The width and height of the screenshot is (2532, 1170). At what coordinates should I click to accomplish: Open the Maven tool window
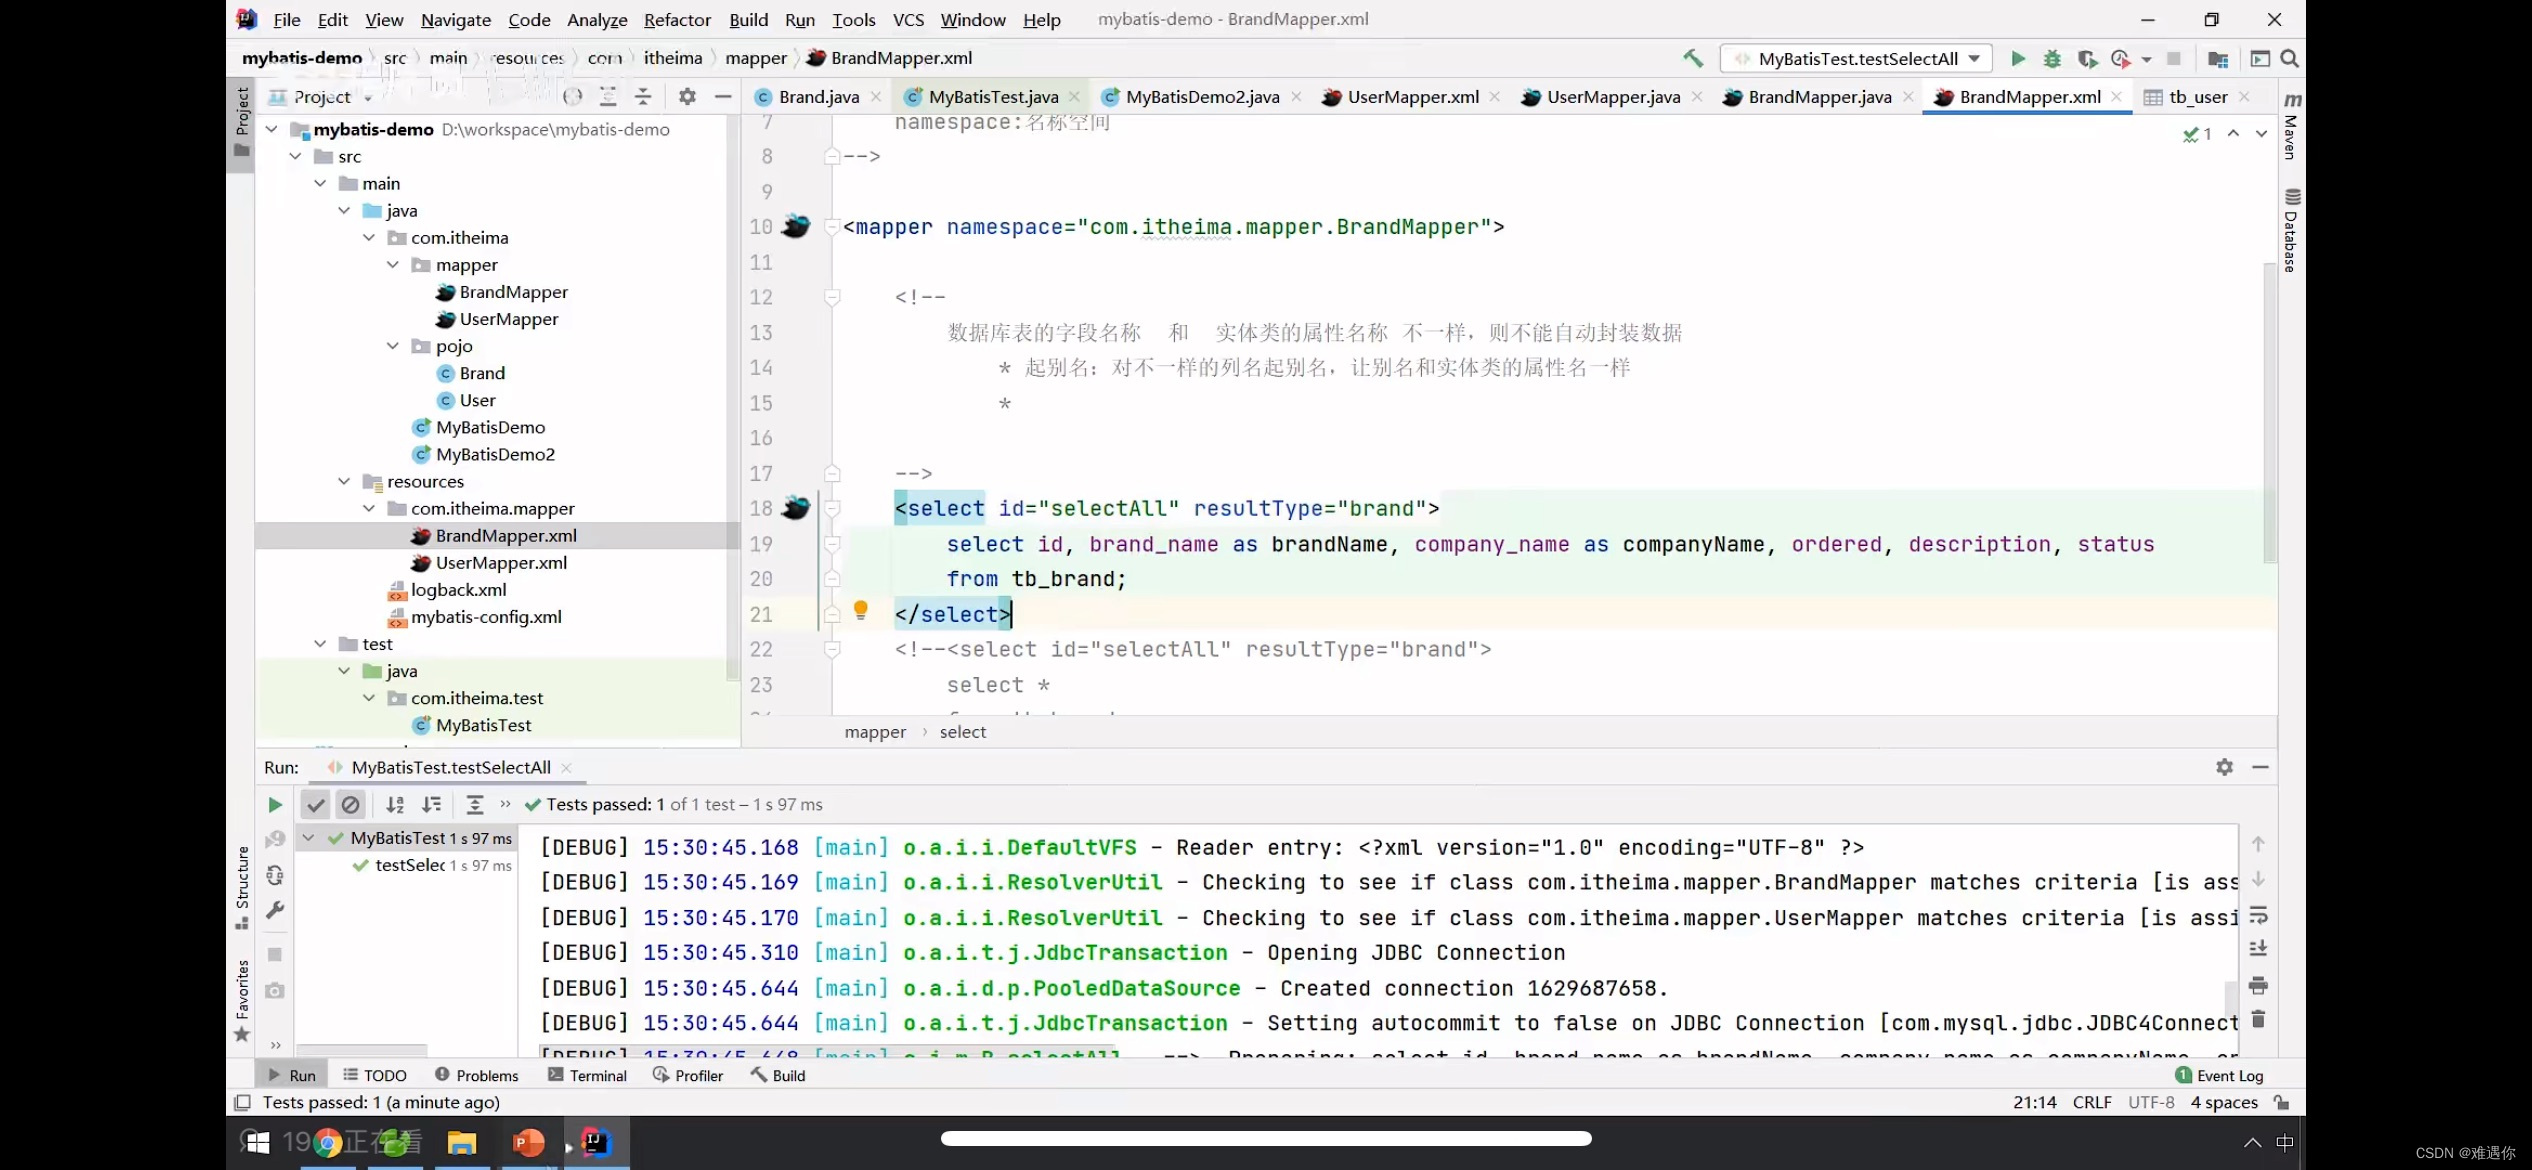point(2292,125)
